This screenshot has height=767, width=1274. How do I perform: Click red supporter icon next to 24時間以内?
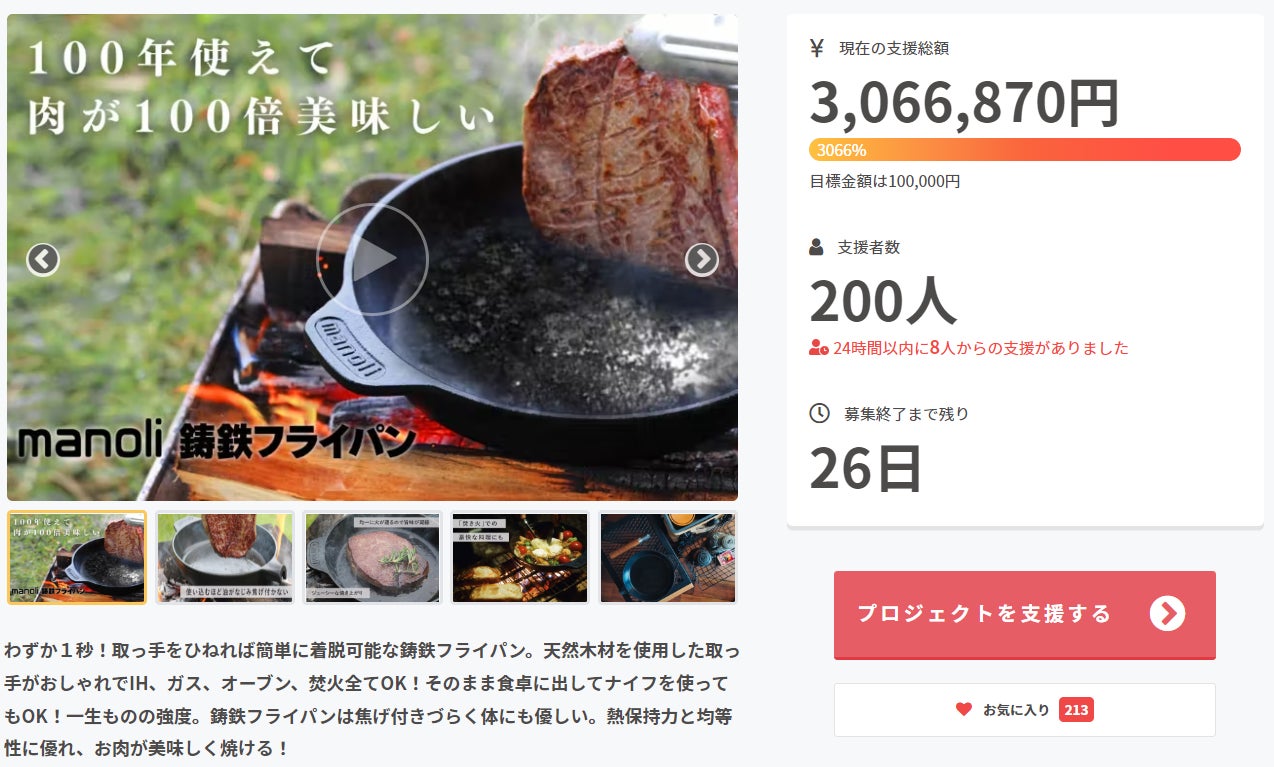tap(818, 348)
